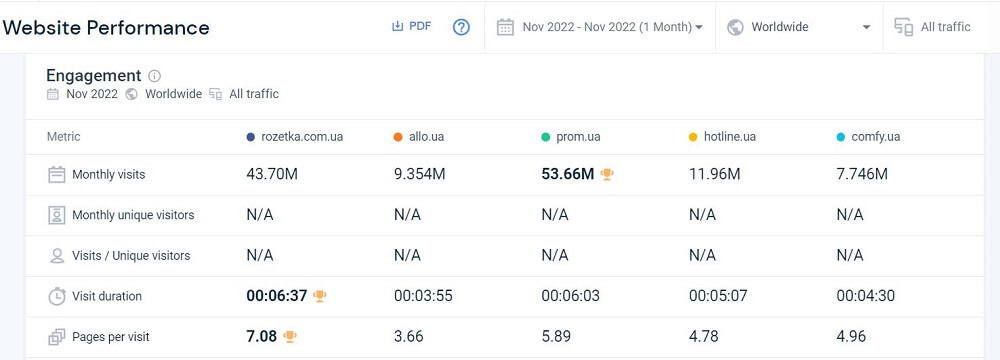This screenshot has width=1000, height=360.
Task: Click the 00:06:37 visit duration value
Action: [x=277, y=296]
